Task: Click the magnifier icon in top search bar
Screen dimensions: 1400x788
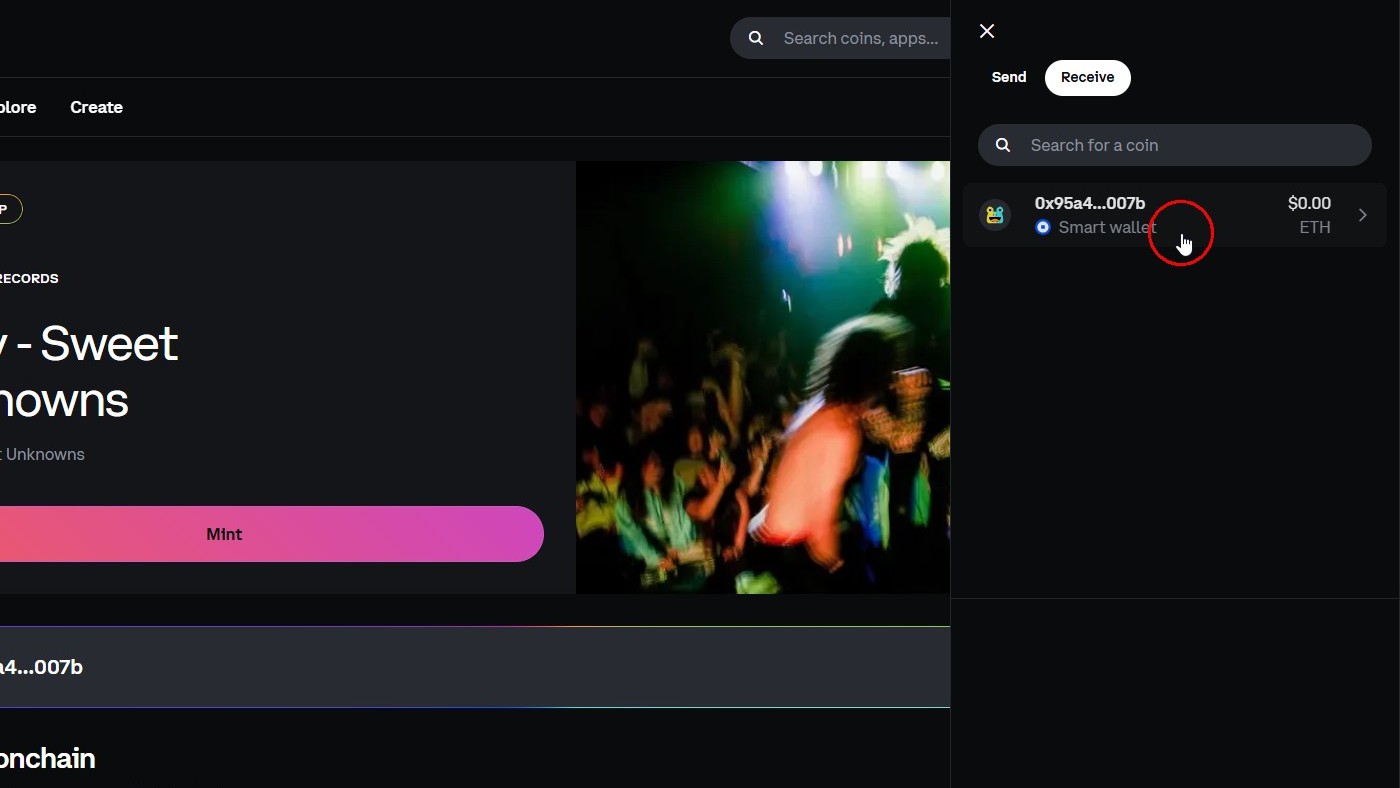Action: tap(756, 38)
